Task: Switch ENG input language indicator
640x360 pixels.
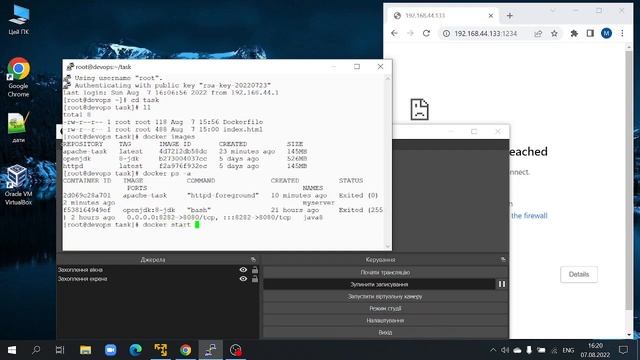Action: (x=568, y=350)
